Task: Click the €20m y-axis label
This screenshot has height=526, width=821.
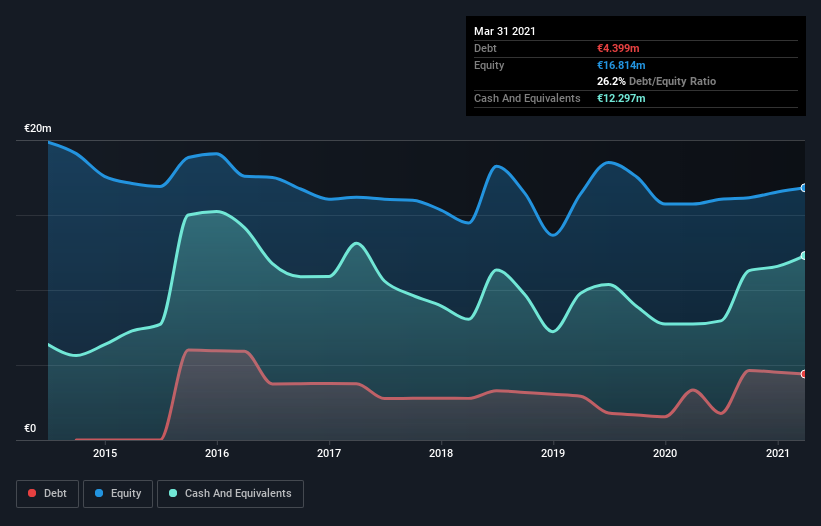Action: [x=38, y=128]
